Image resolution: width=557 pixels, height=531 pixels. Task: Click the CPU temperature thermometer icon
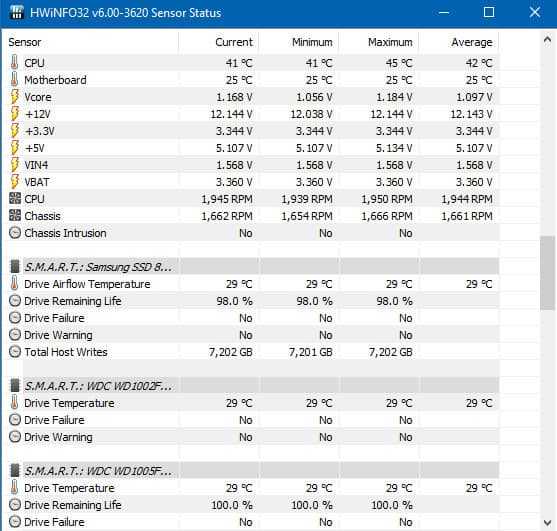coord(15,63)
